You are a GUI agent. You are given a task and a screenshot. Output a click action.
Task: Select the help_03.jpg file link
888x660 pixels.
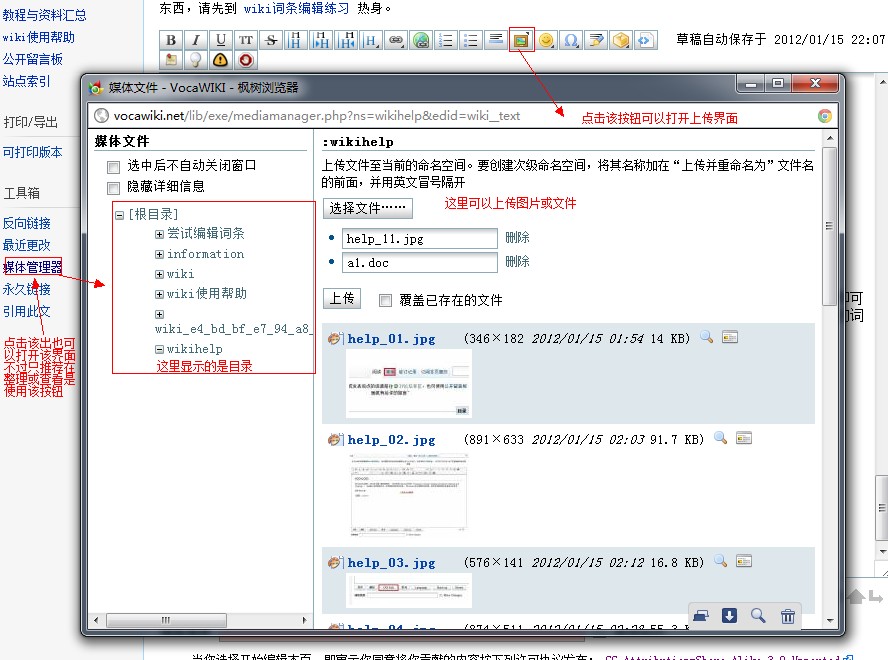391,563
